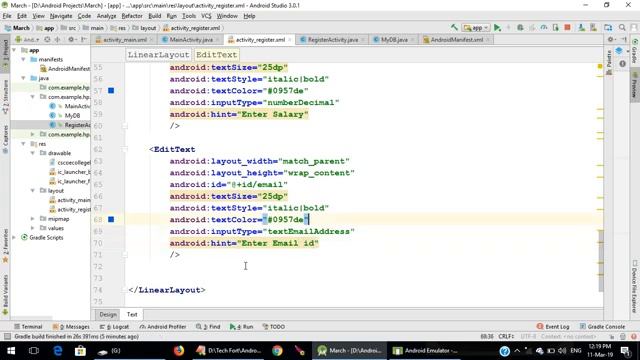
Task: Open Chrome from the taskbar
Action: [277, 351]
